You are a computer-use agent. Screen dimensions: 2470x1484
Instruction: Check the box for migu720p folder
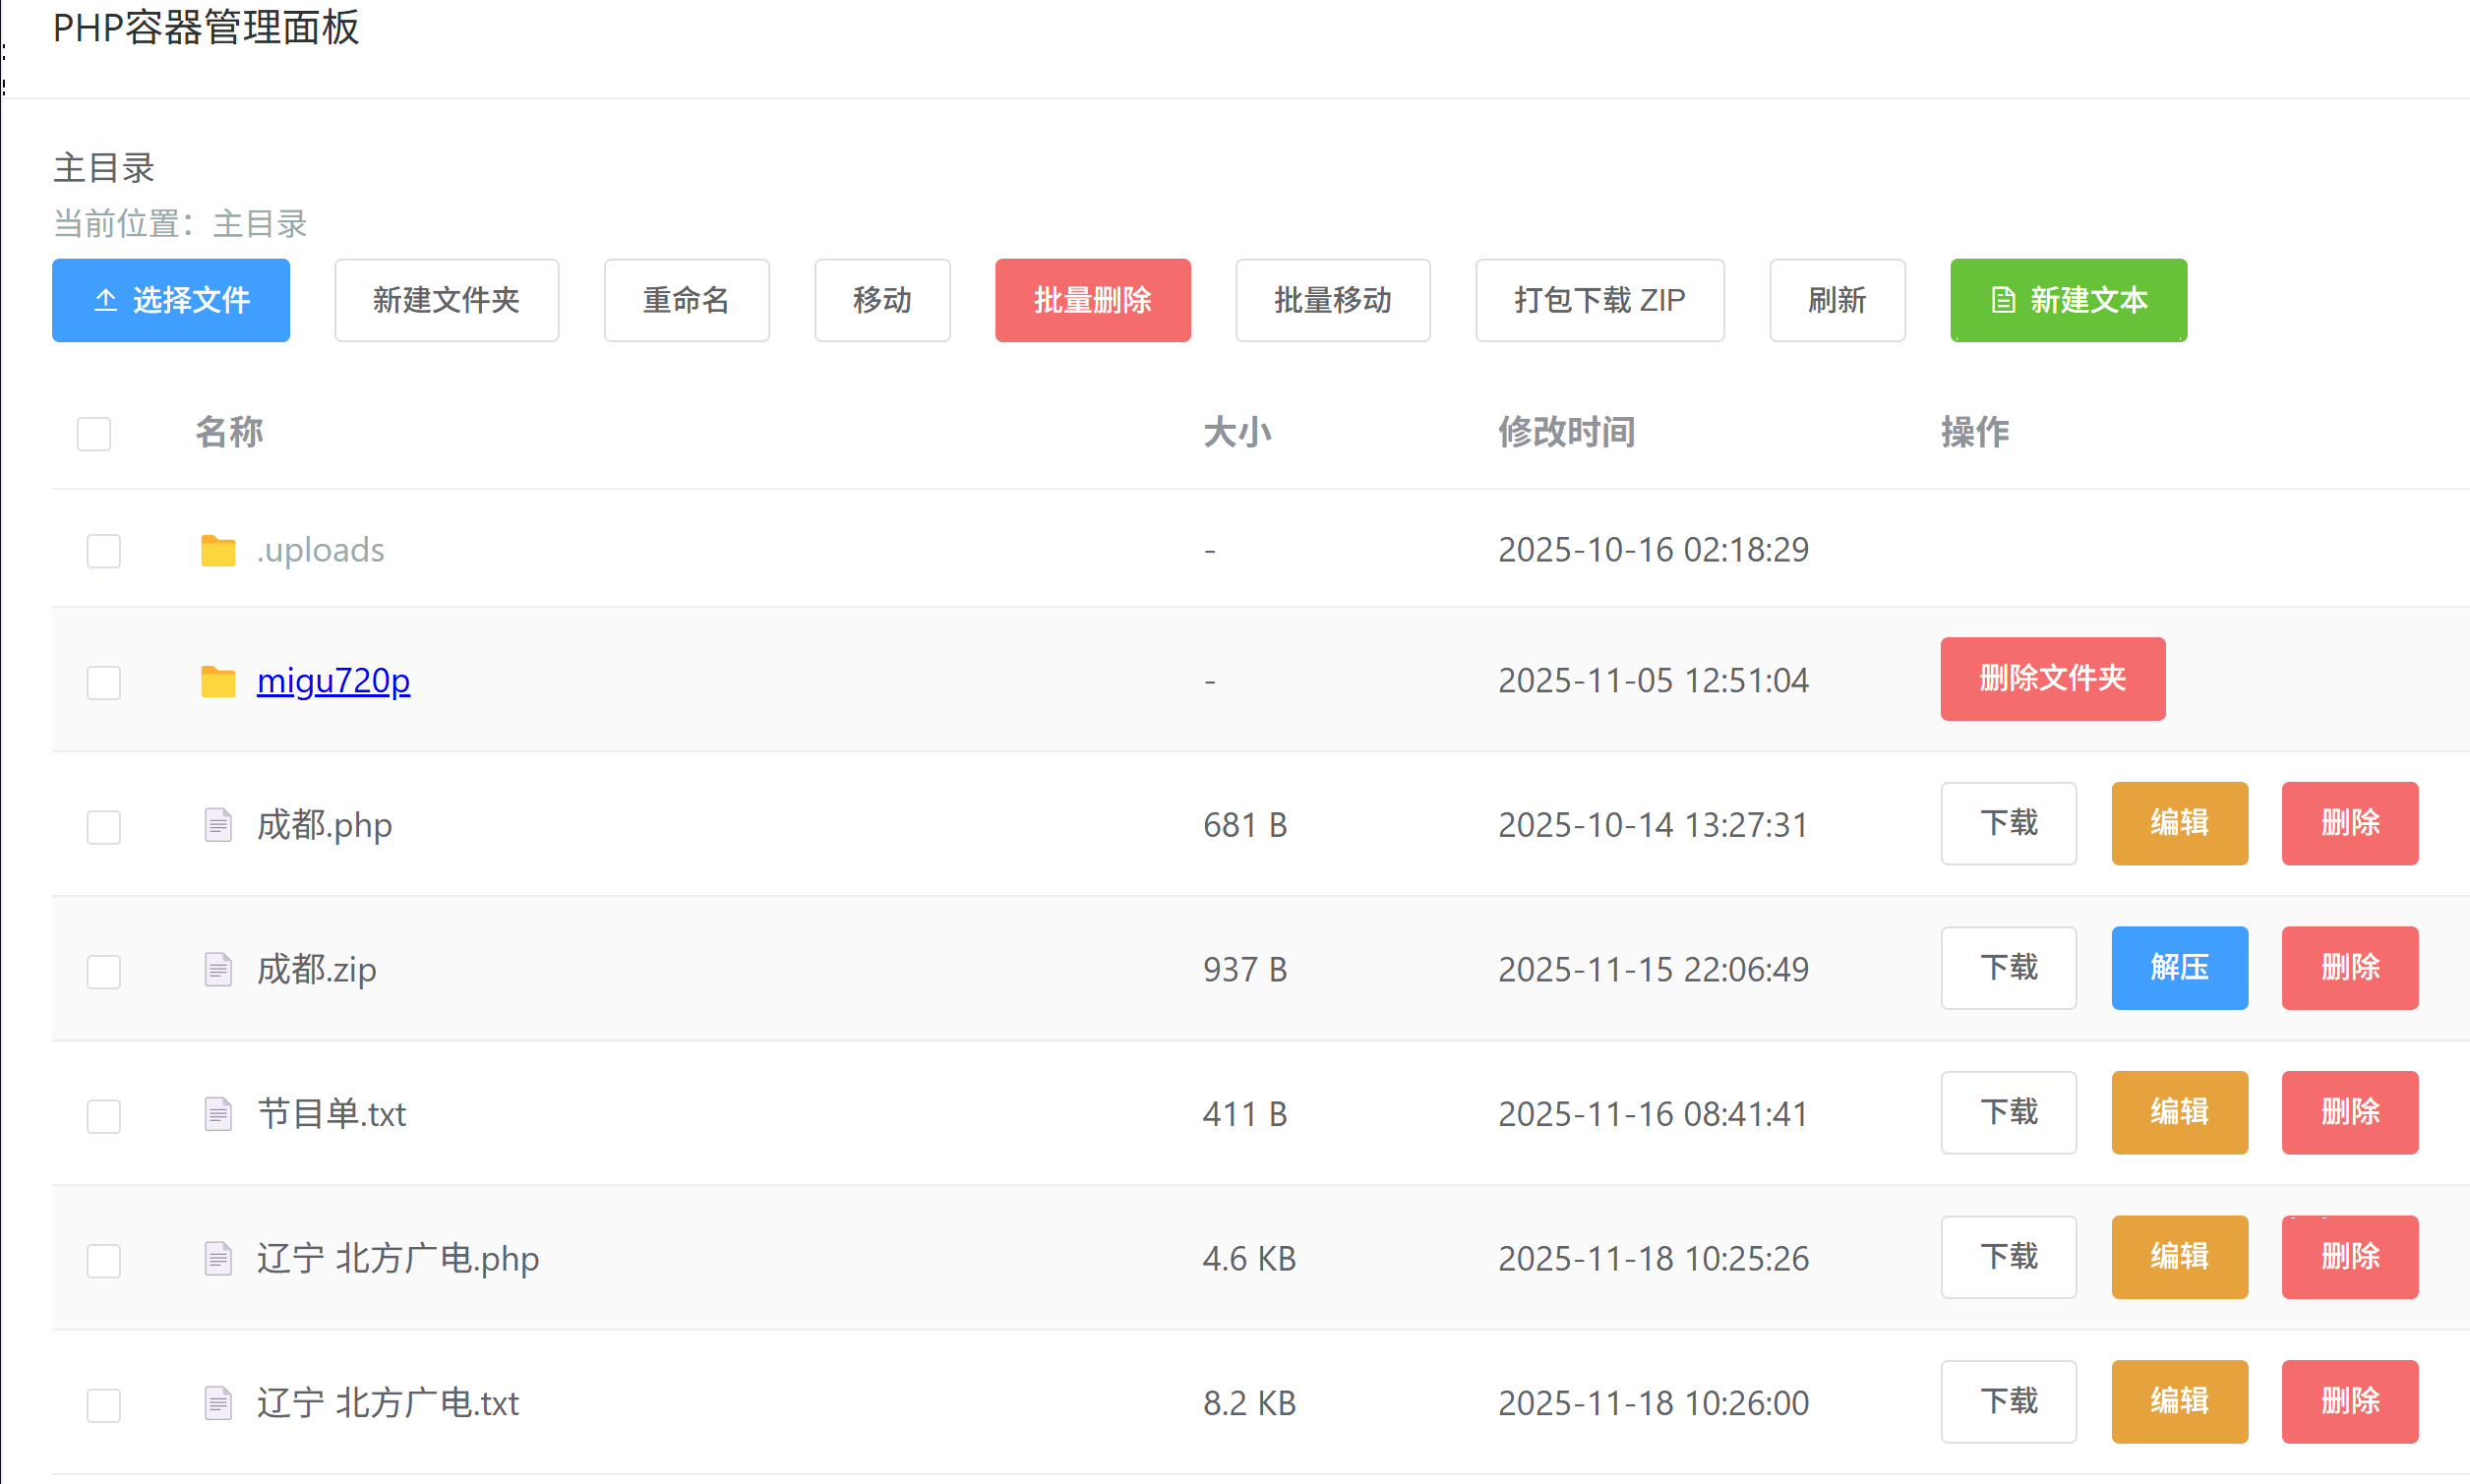click(103, 683)
